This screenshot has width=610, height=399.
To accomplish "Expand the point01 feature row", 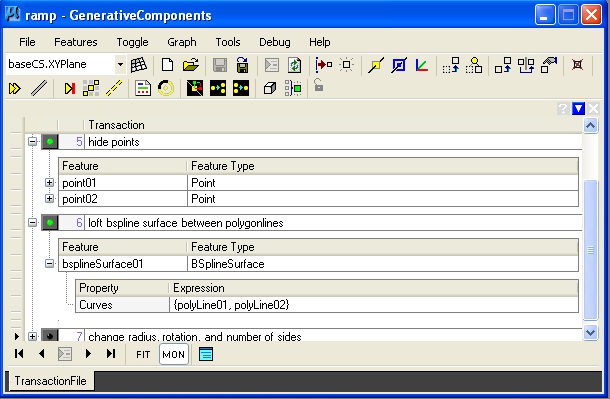I will (x=49, y=182).
